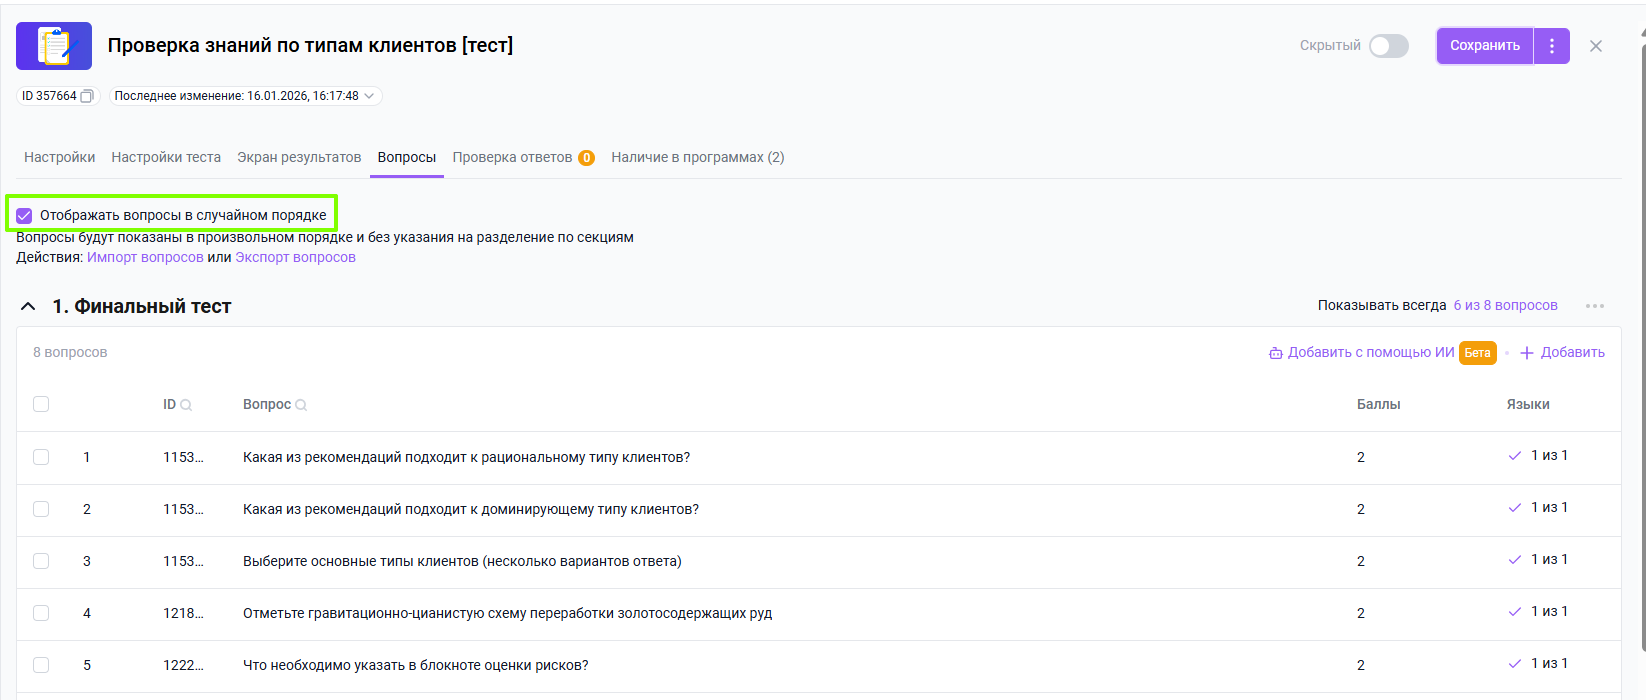The image size is (1646, 700).
Task: Click the search icon beside ID column header
Action: pyautogui.click(x=186, y=405)
